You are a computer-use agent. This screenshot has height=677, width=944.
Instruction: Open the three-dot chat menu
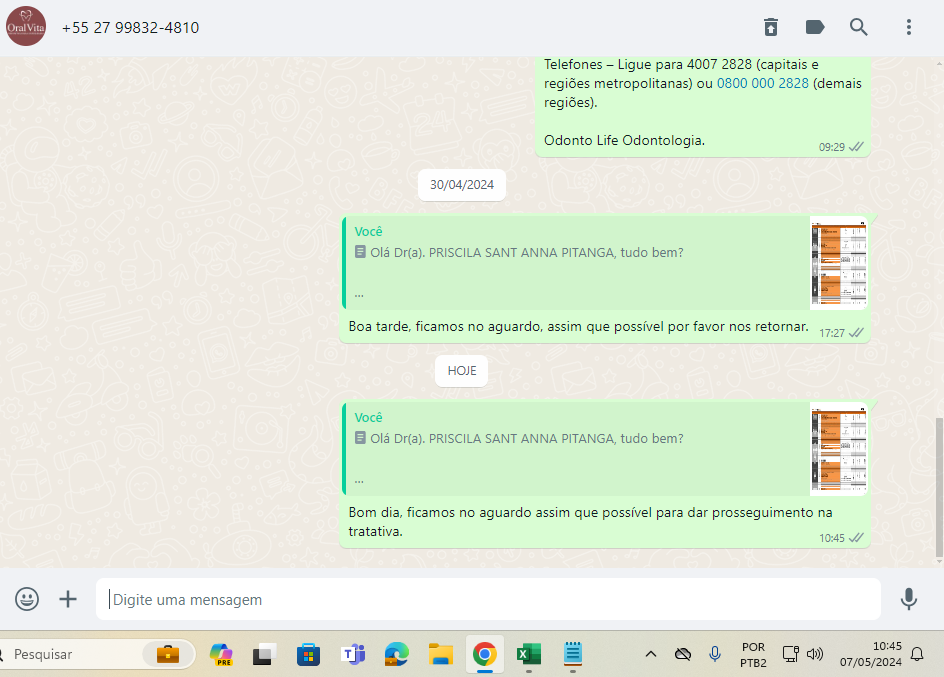click(908, 27)
